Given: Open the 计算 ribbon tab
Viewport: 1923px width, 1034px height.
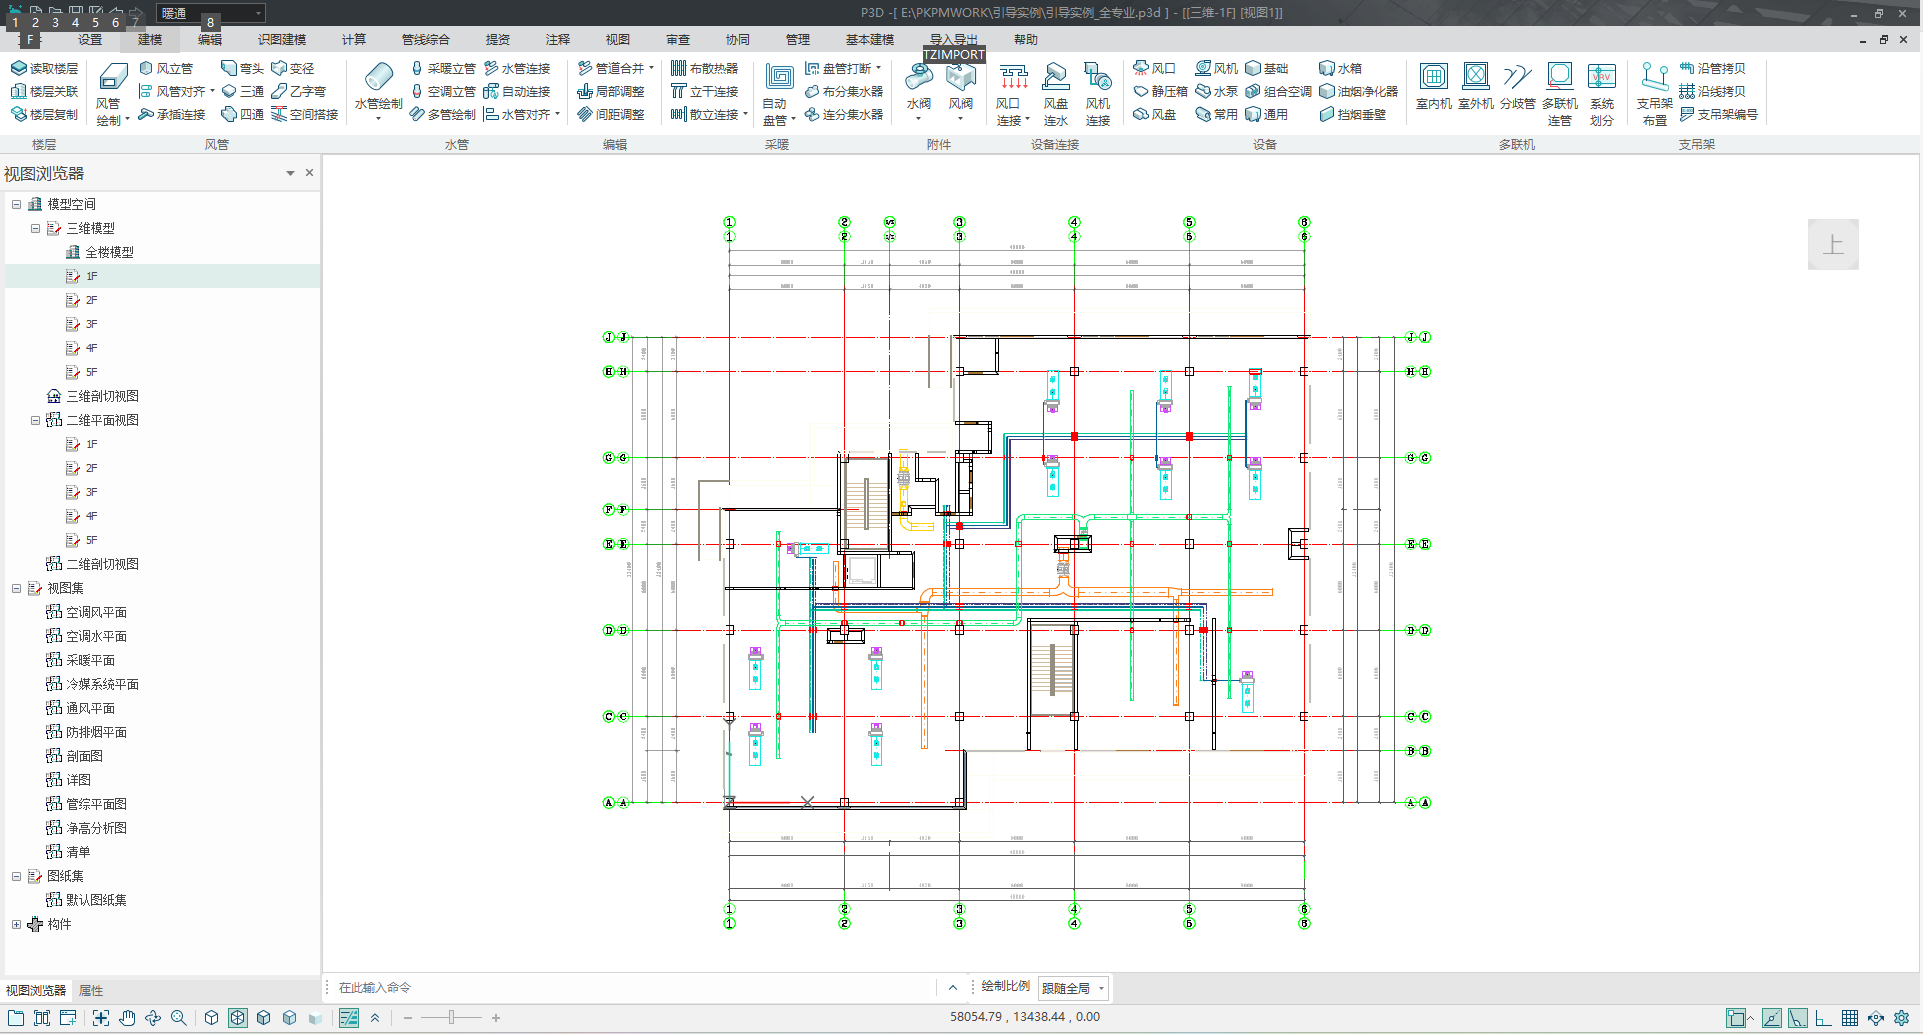Looking at the screenshot, I should coord(353,40).
